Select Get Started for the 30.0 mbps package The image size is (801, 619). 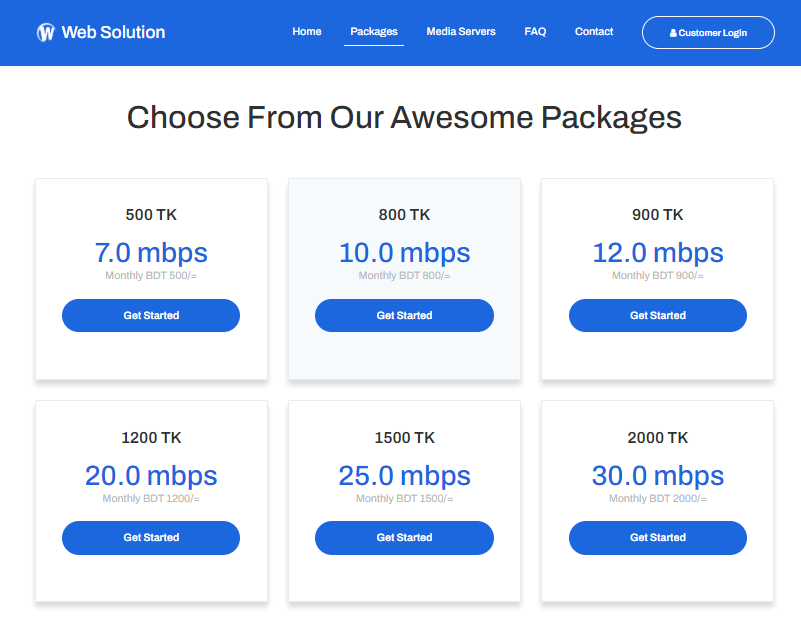point(657,537)
